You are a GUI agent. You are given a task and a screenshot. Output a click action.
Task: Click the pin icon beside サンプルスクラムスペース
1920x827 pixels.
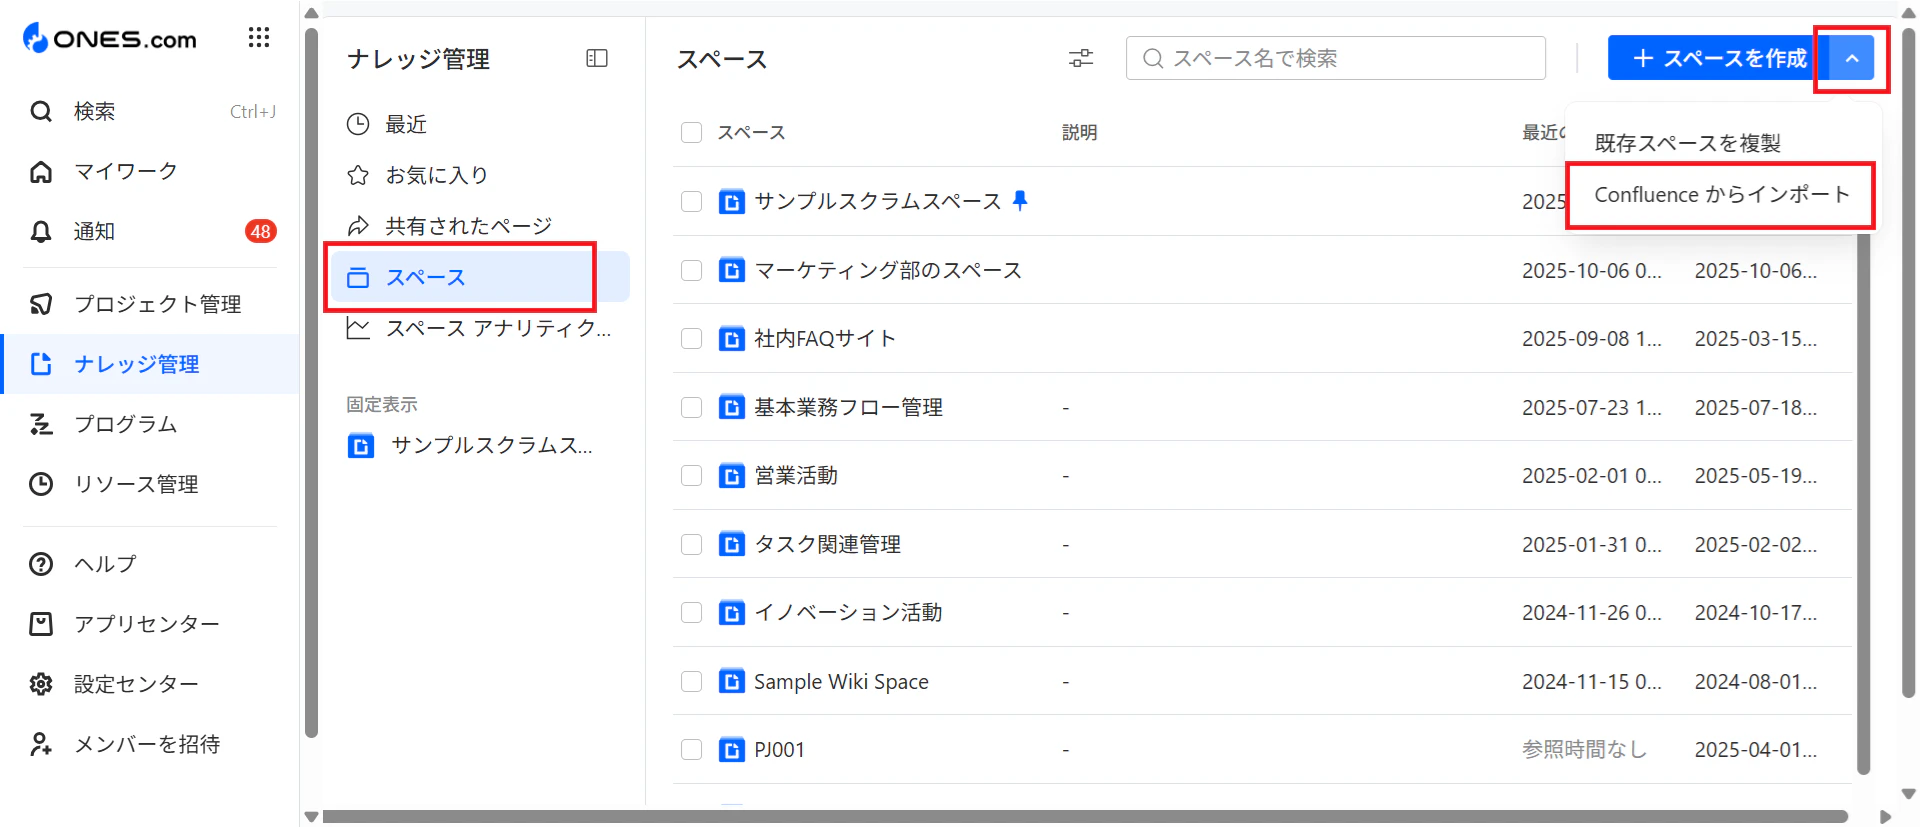[x=1020, y=200]
